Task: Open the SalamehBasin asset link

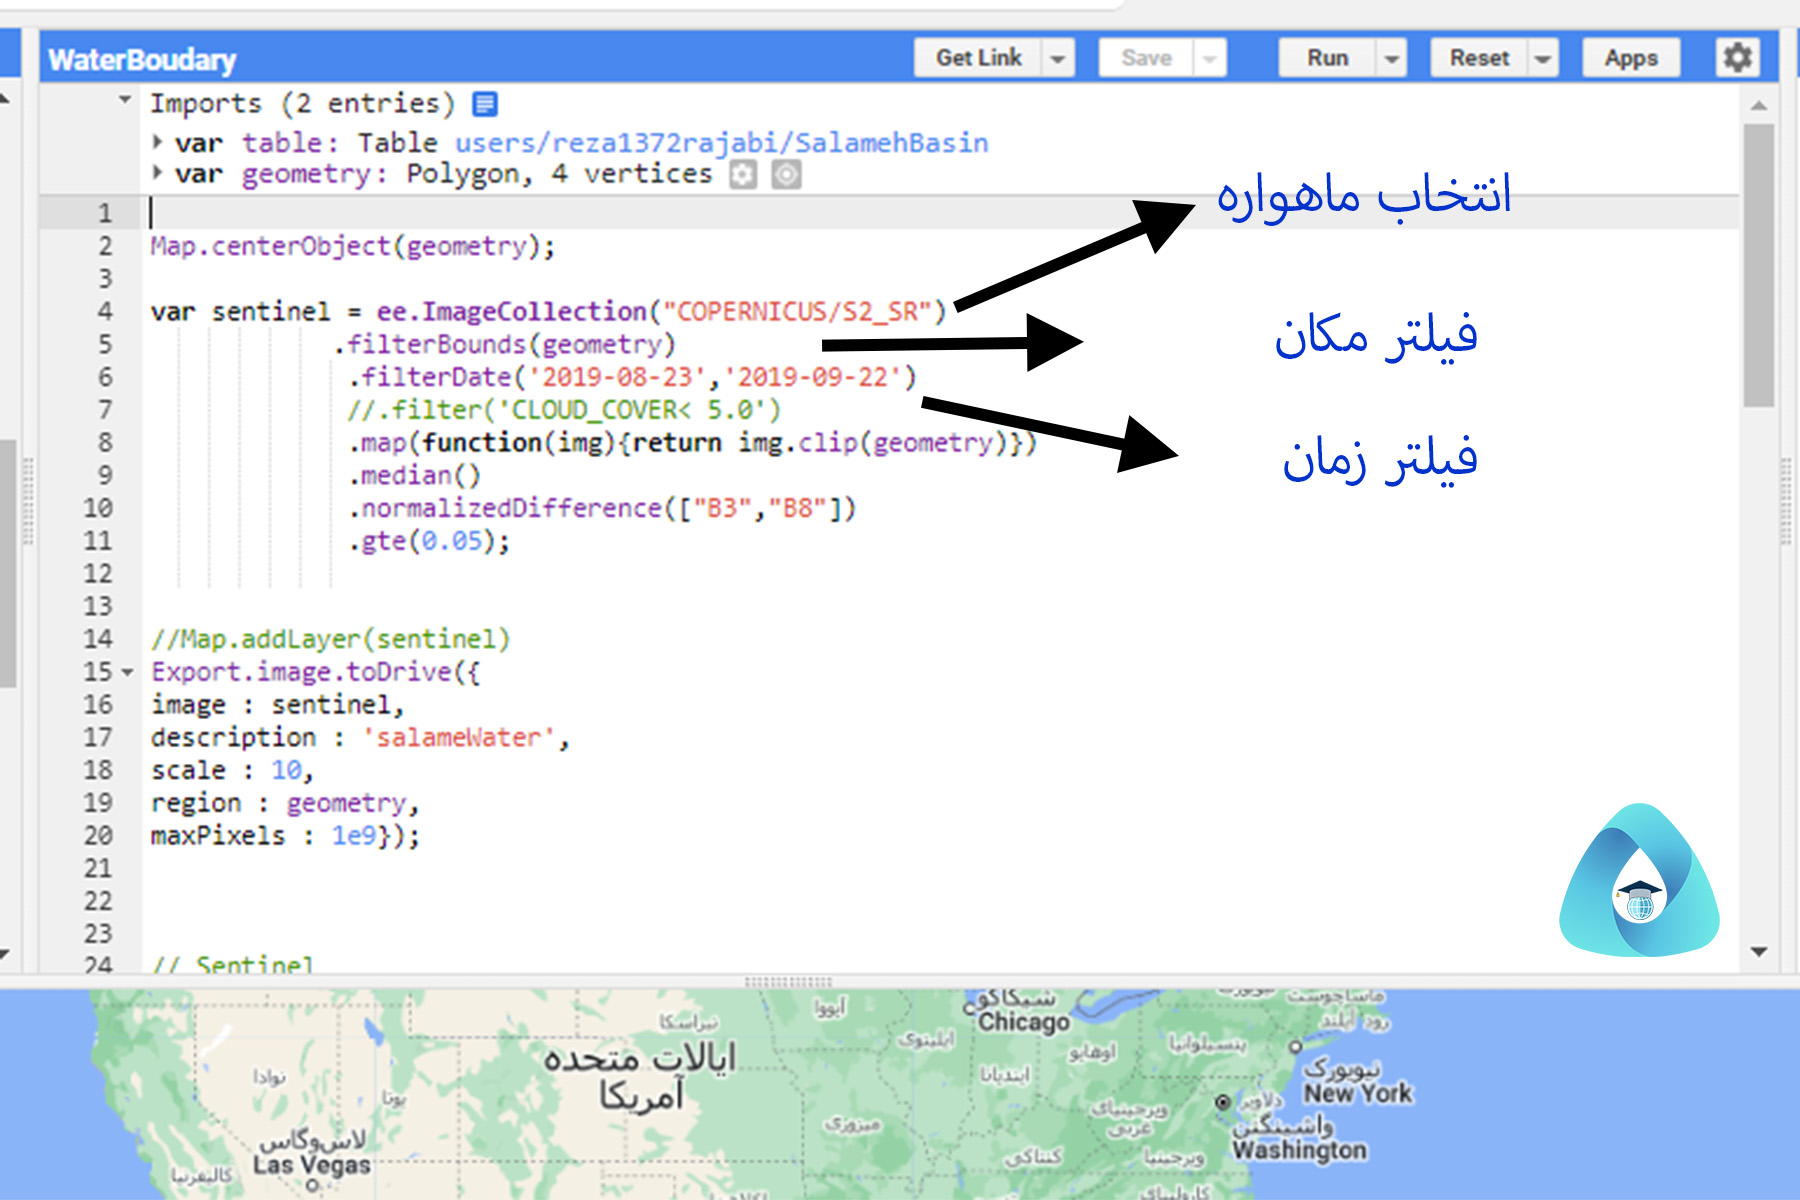Action: click(x=722, y=142)
